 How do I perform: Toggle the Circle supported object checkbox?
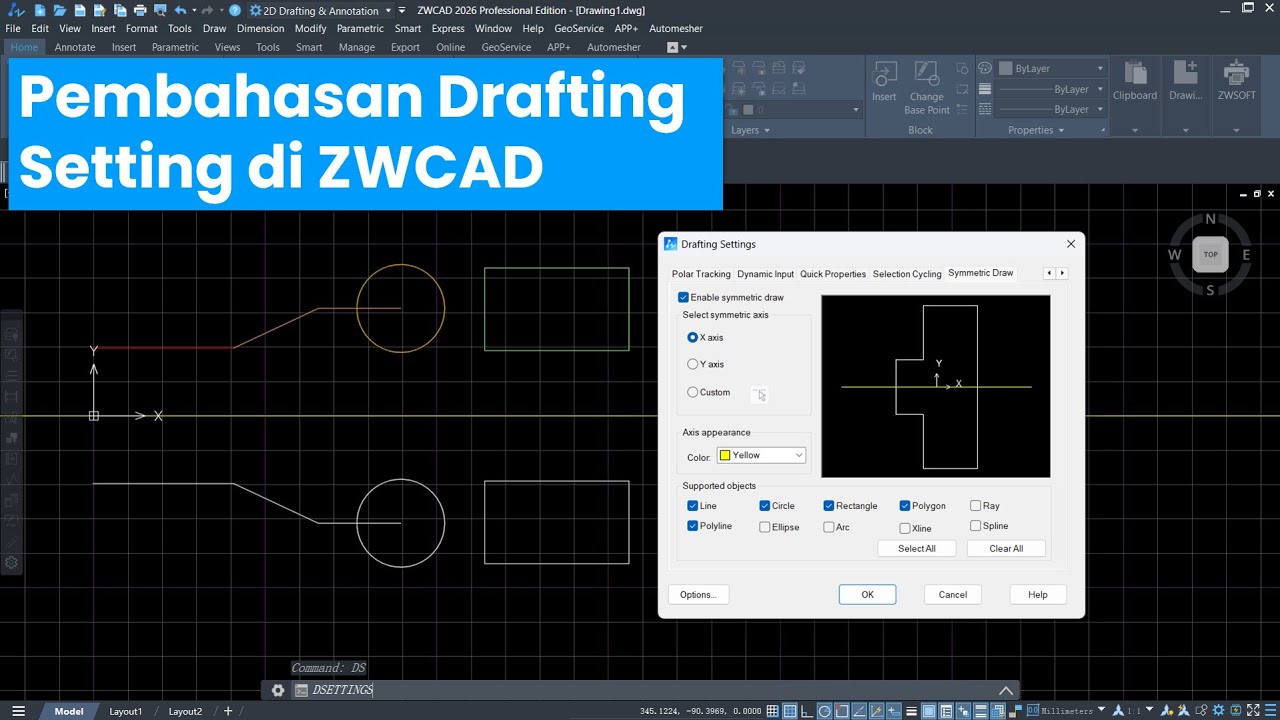click(765, 506)
